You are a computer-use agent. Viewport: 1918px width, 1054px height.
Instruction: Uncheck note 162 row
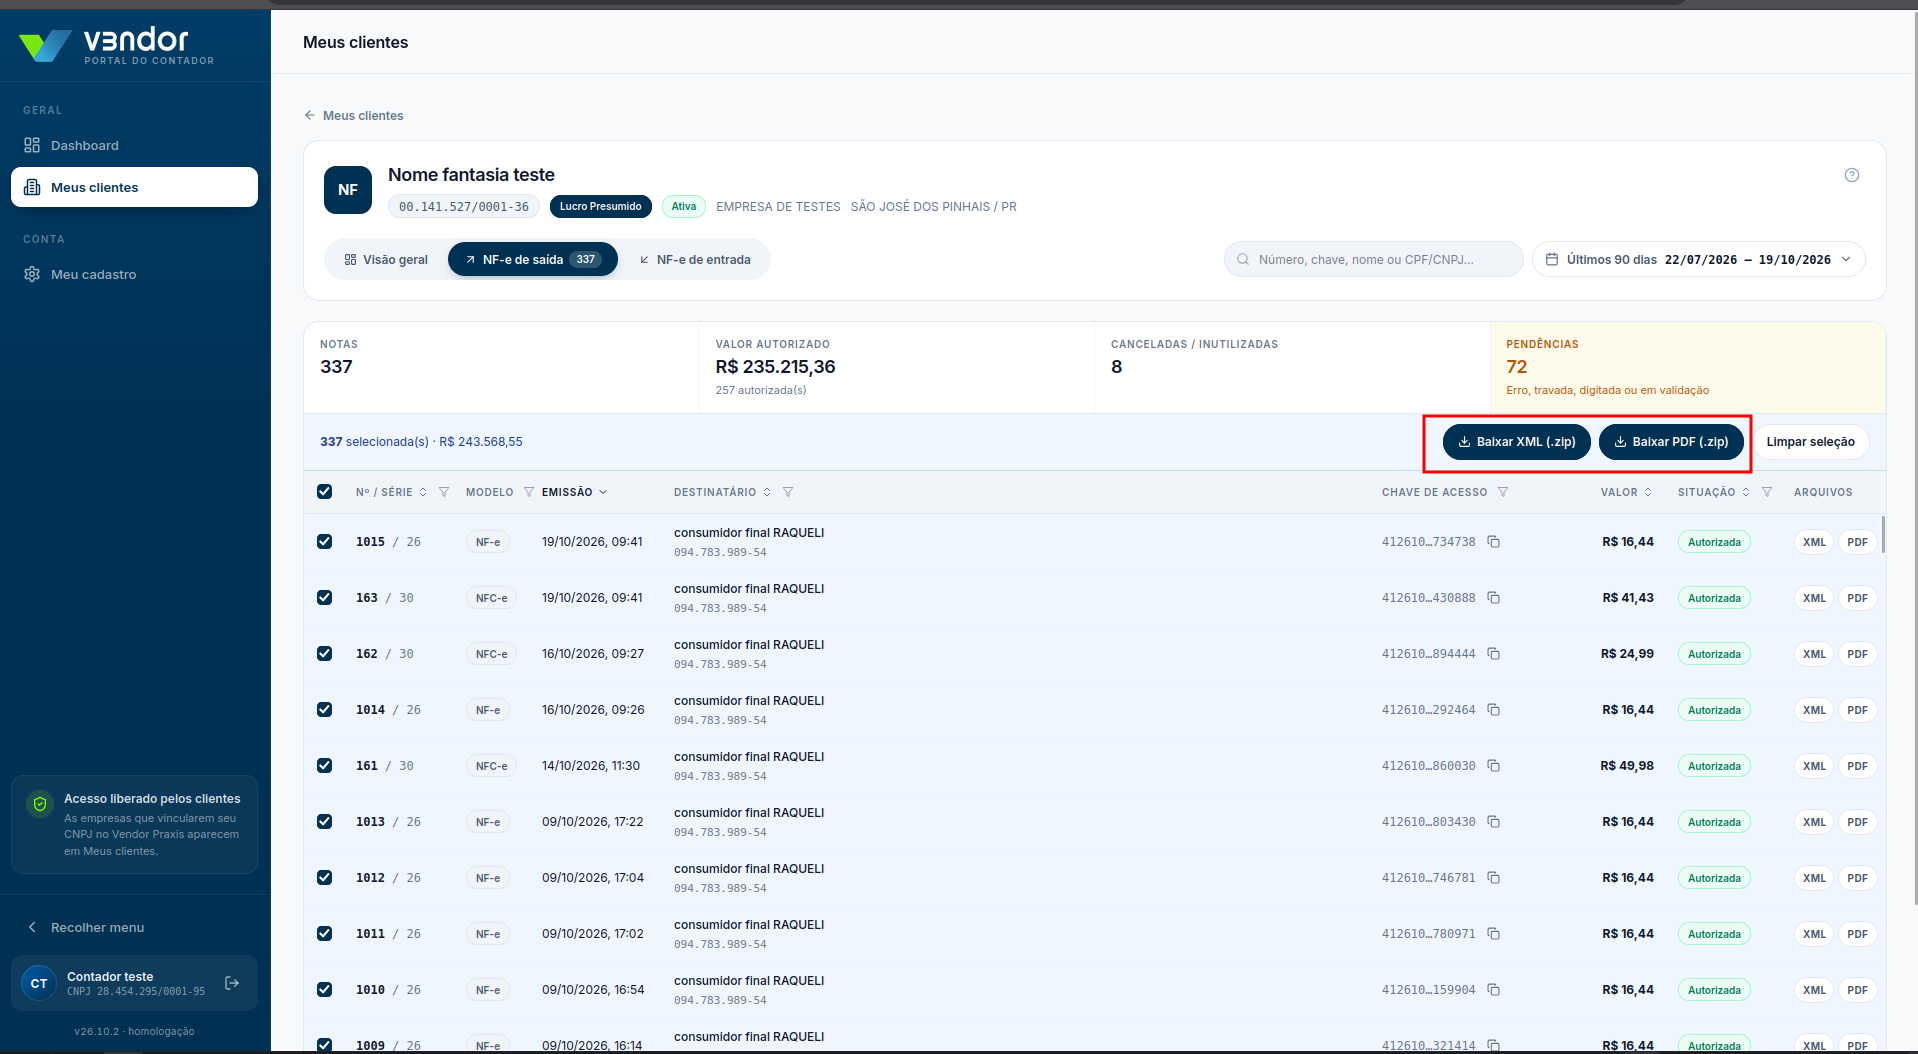pyautogui.click(x=324, y=654)
